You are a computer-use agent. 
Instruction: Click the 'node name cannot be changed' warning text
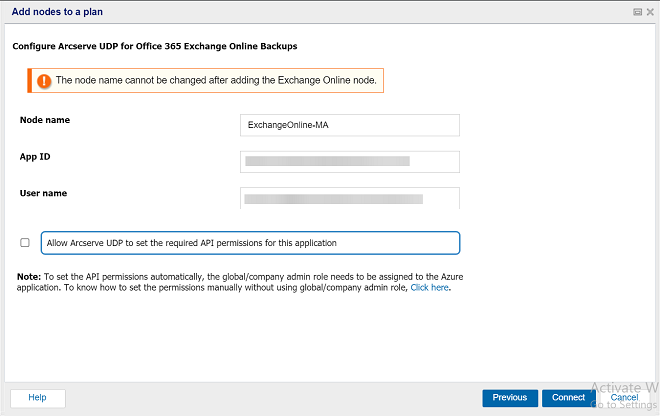pos(216,80)
